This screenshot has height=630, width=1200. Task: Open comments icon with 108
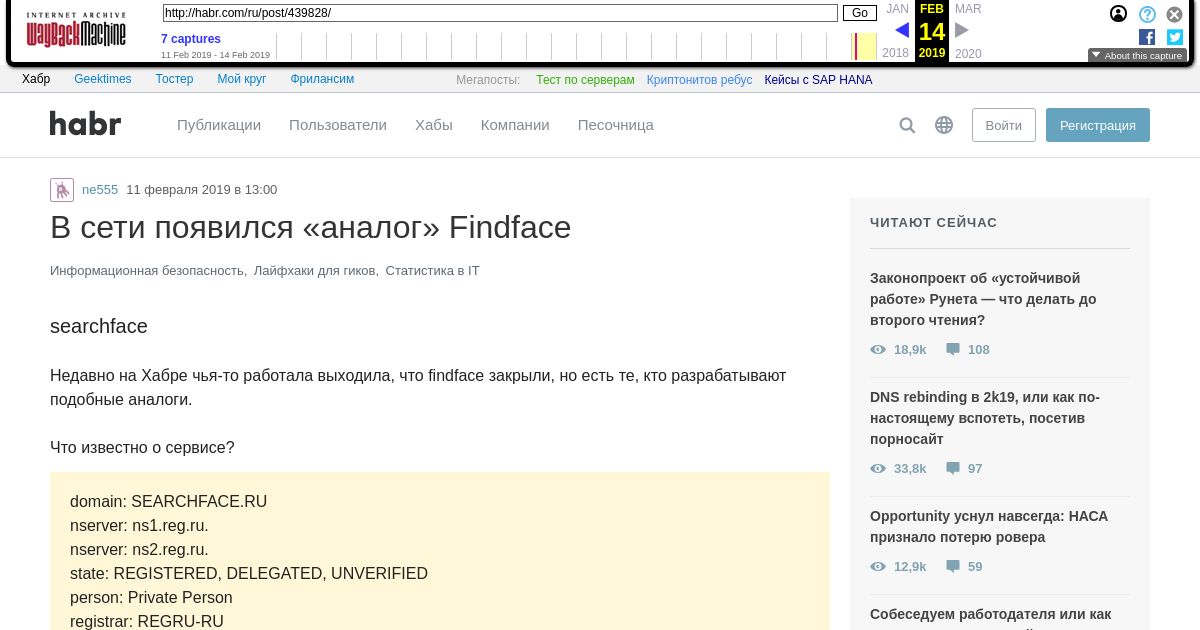[953, 350]
